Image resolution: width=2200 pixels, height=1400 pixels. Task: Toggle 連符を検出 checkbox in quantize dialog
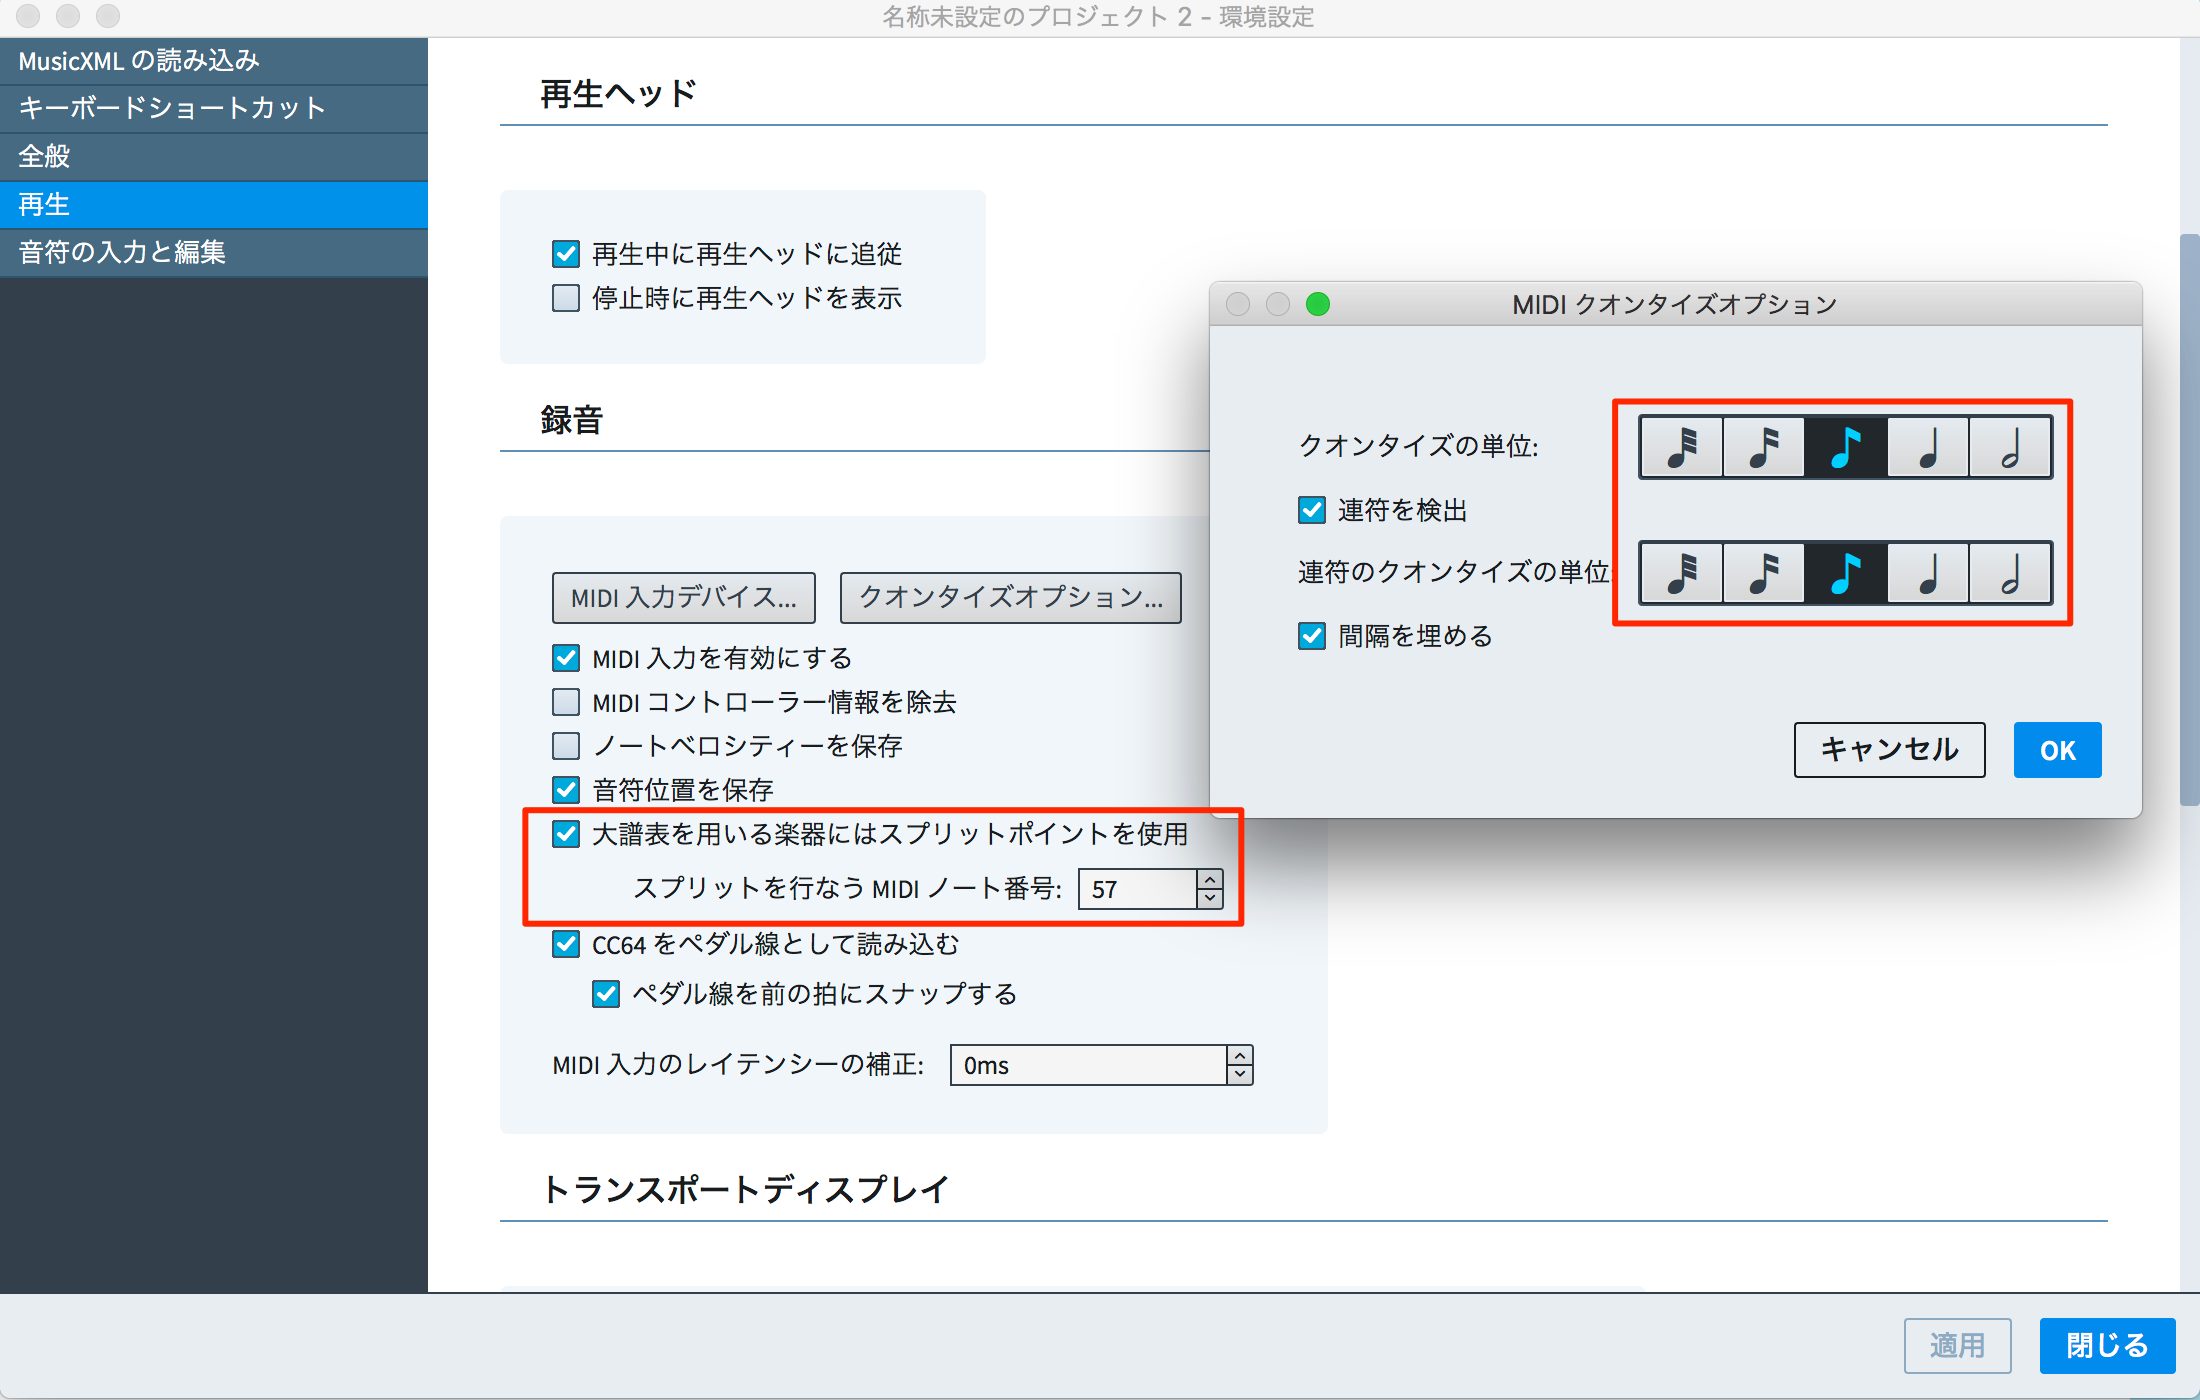(1312, 510)
